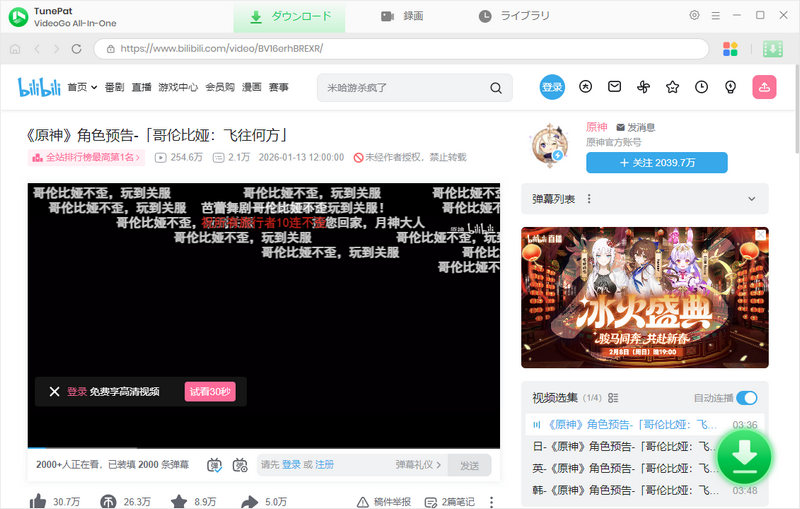
Task: Open danmaku list options dots
Action: [x=589, y=199]
